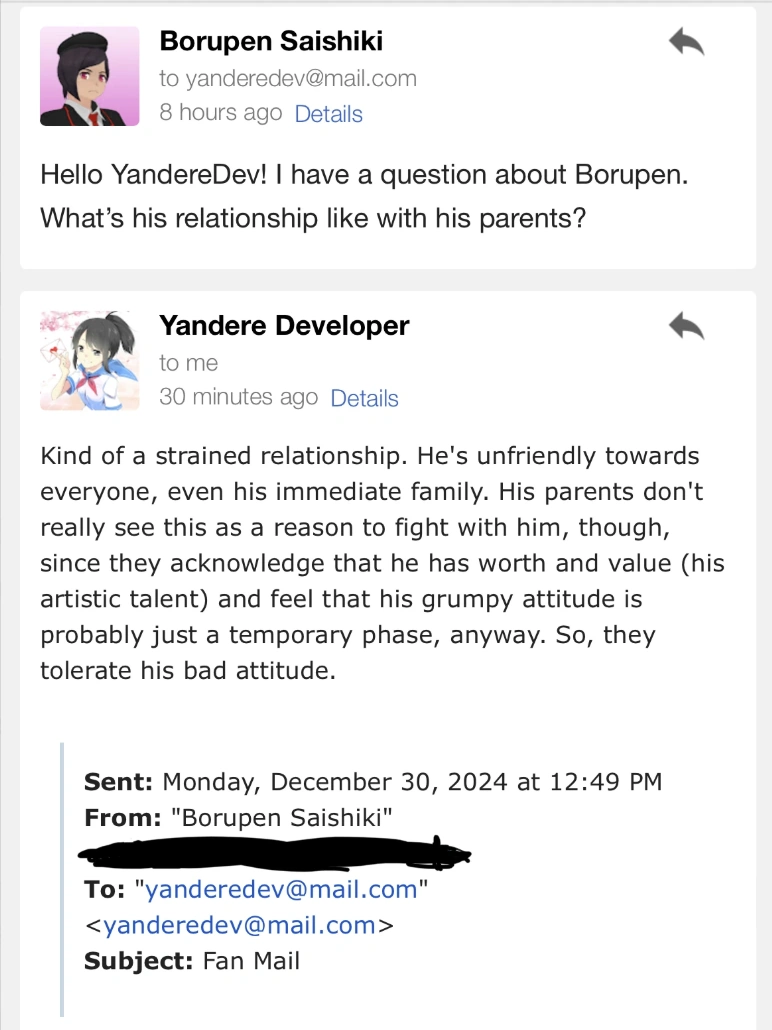Screen dimensions: 772x1030
Task: Tap the "to me" recipient line
Action: click(188, 363)
